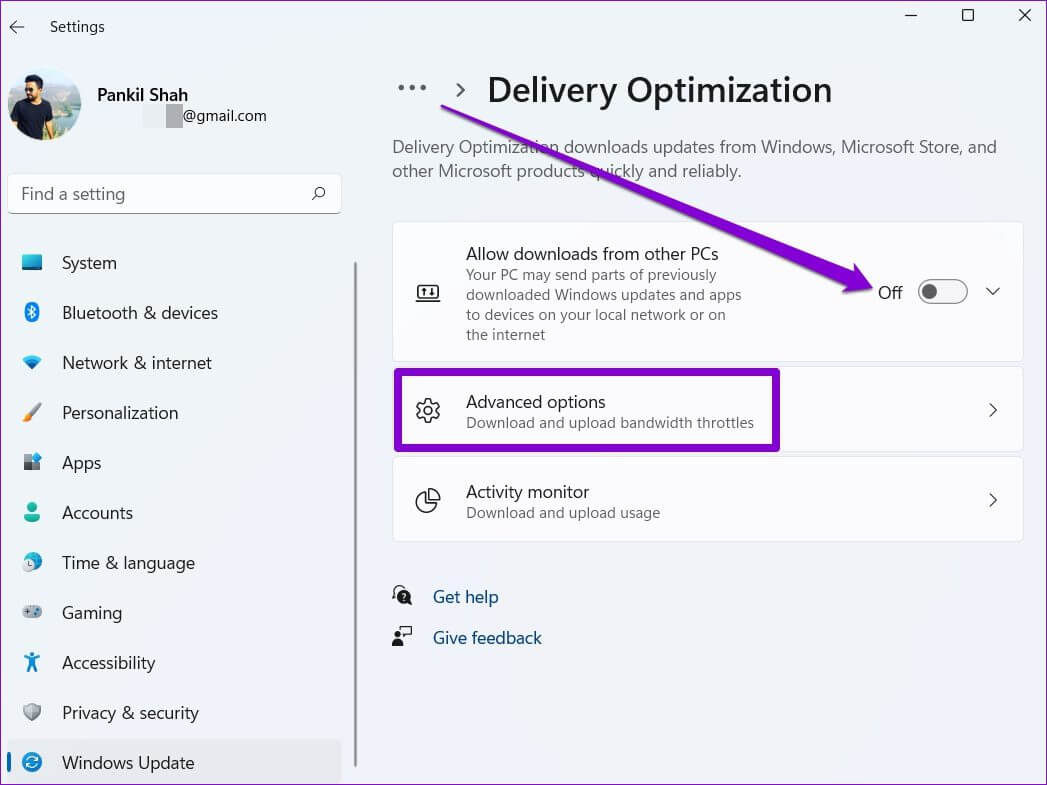Select Windows Update in sidebar
The height and width of the screenshot is (785, 1047).
point(174,762)
